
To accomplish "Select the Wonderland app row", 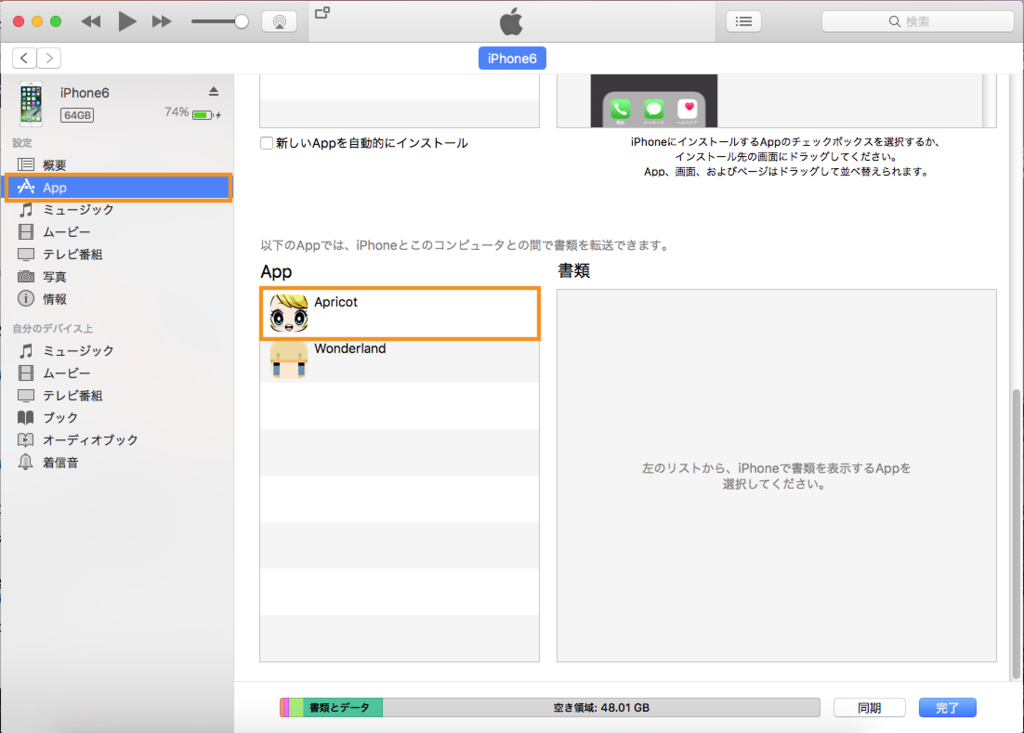I will point(400,360).
